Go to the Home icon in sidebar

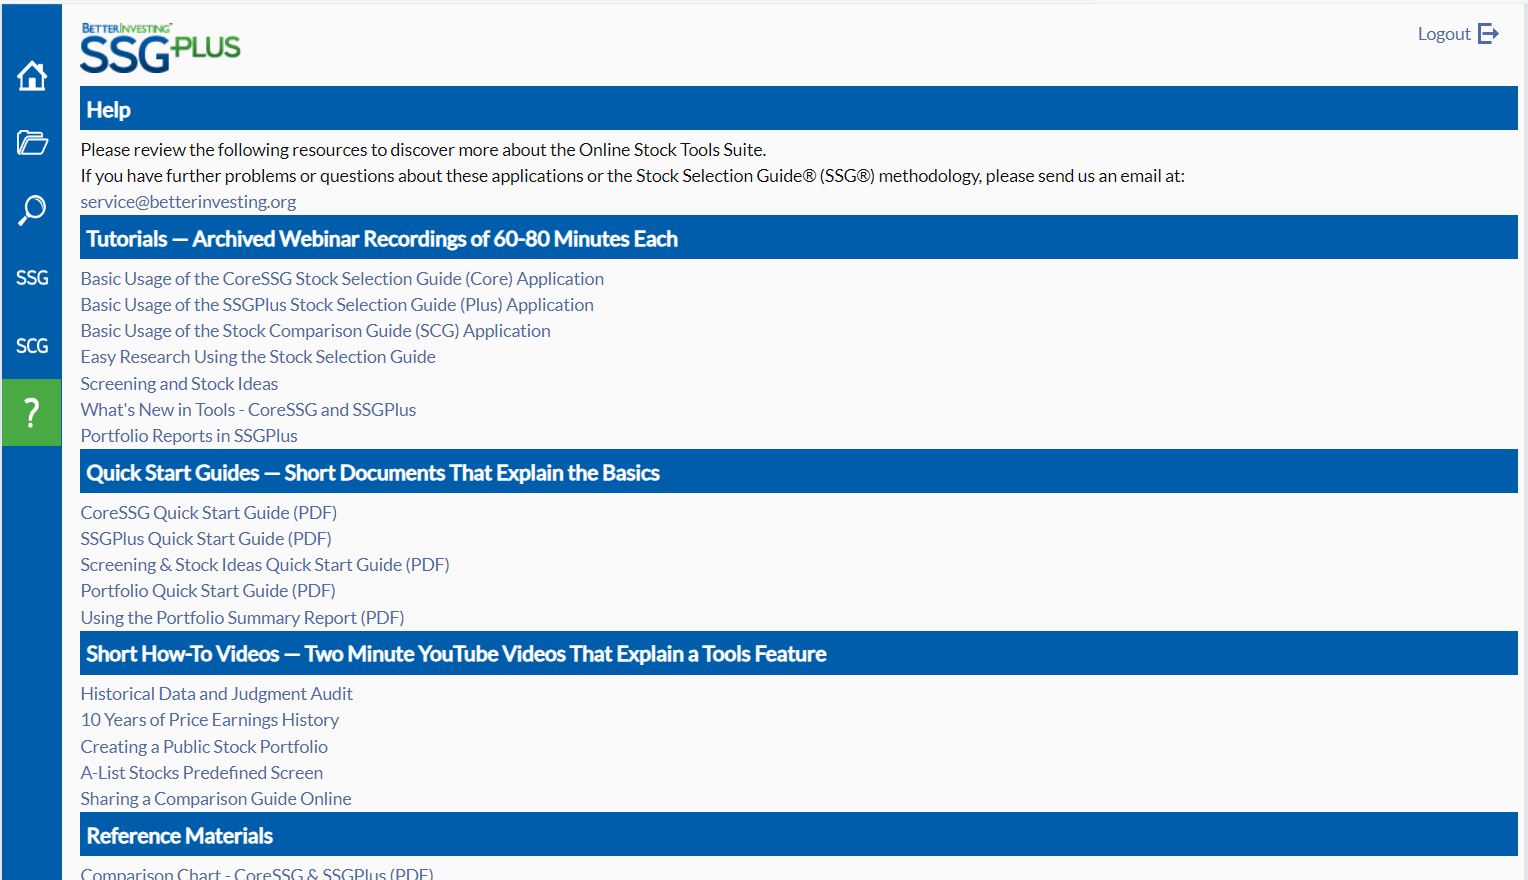click(32, 75)
